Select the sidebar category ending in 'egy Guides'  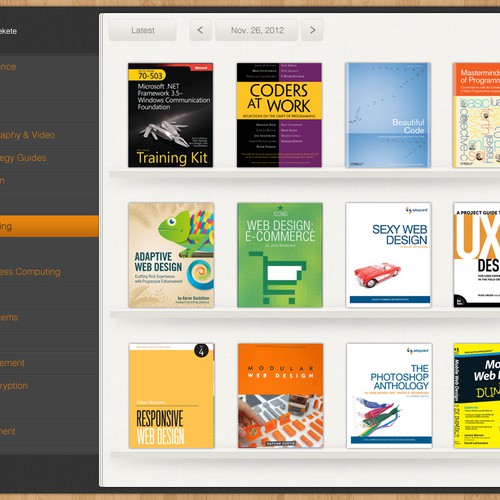coord(49,158)
